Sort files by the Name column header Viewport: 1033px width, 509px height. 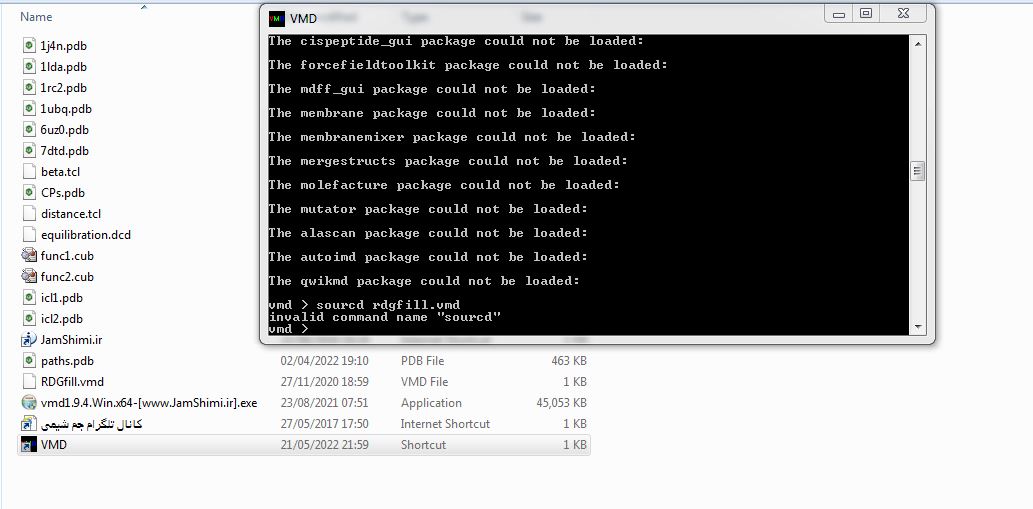tap(36, 17)
